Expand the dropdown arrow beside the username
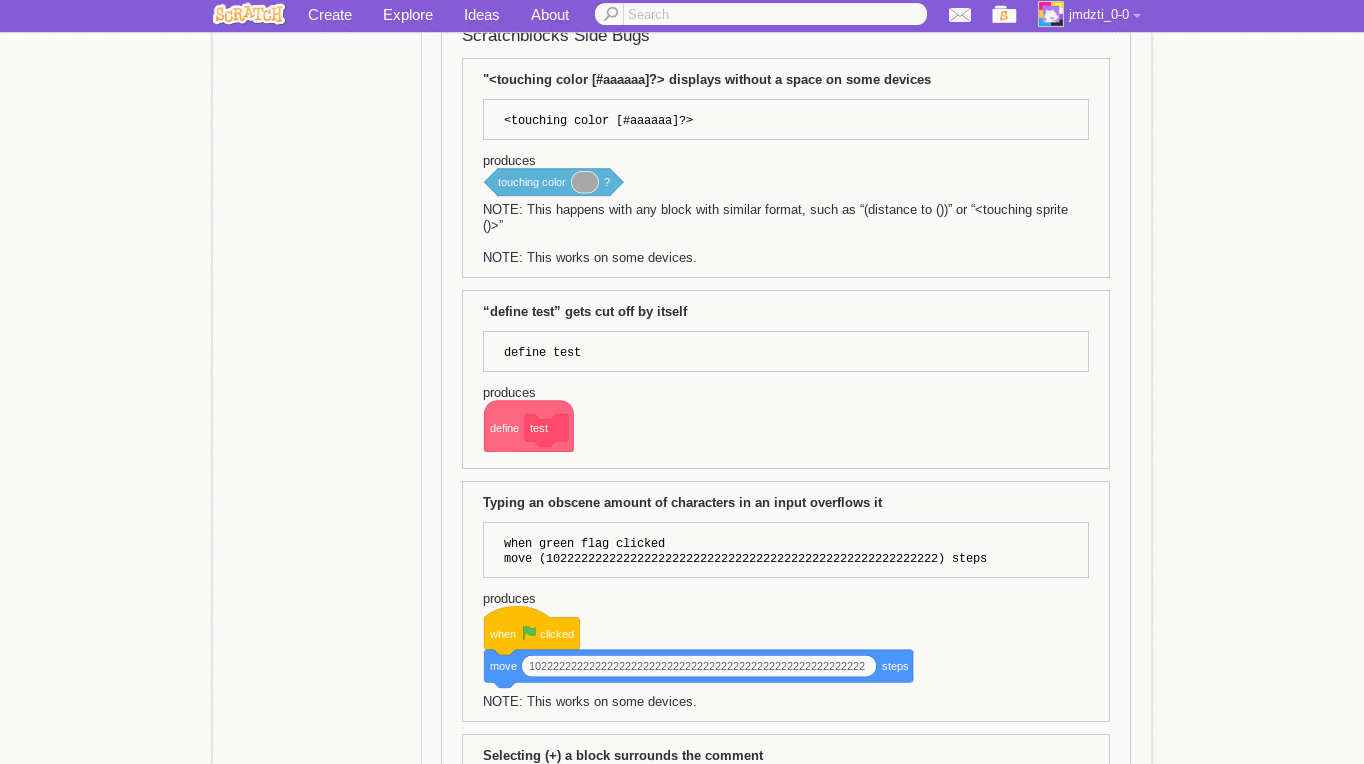The image size is (1364, 764). 1138,15
